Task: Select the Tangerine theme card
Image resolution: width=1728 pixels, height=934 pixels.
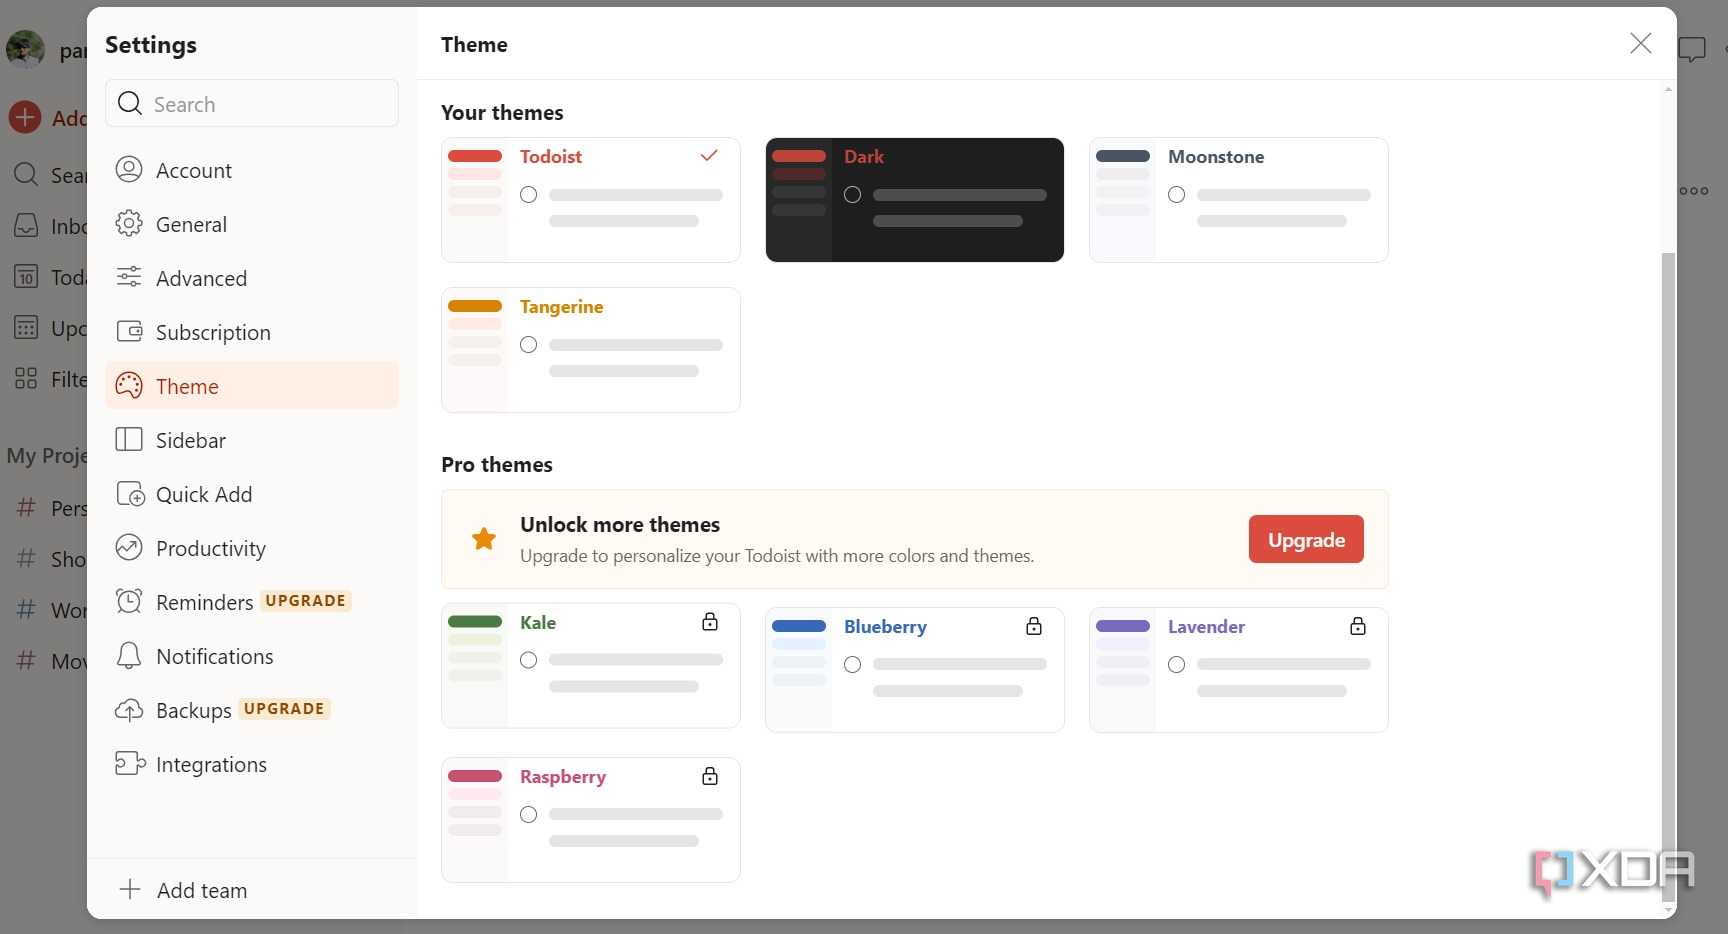Action: (x=591, y=350)
